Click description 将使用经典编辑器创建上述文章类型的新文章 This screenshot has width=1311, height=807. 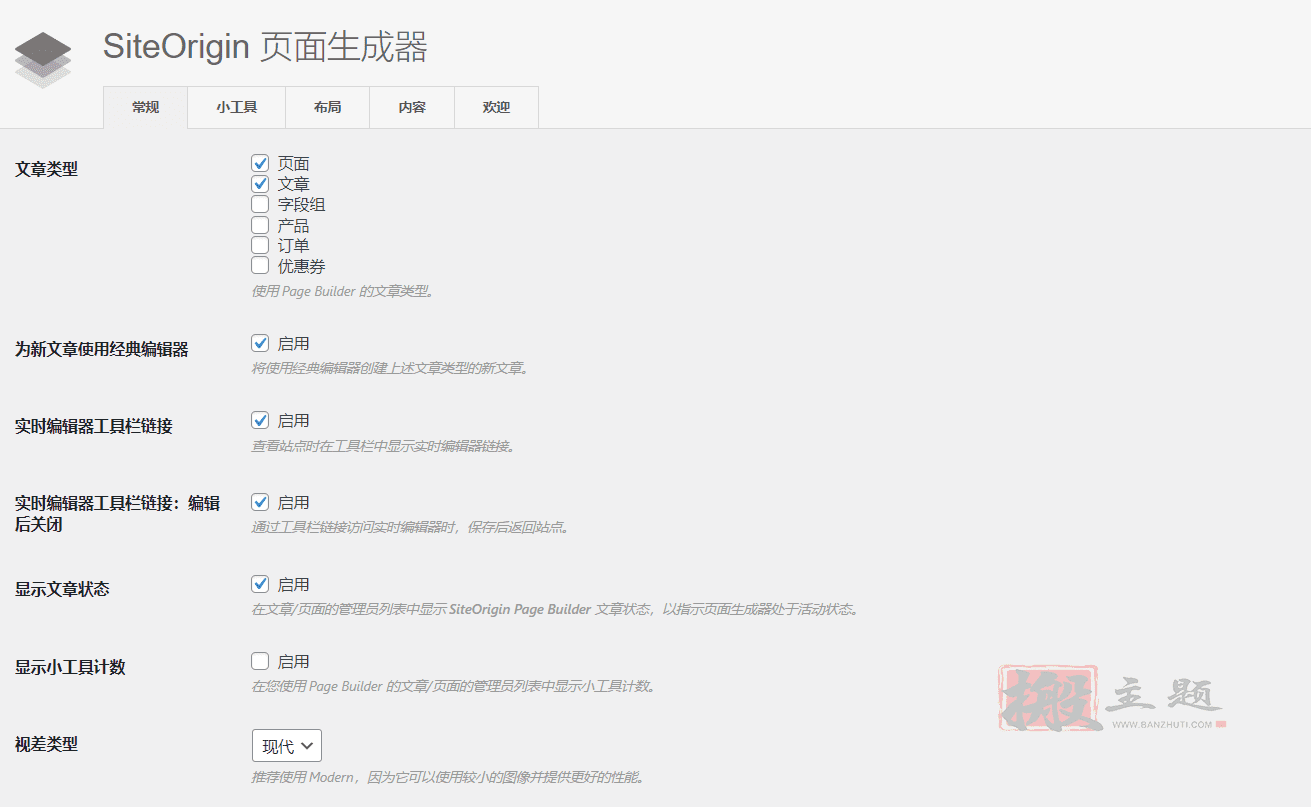(389, 368)
